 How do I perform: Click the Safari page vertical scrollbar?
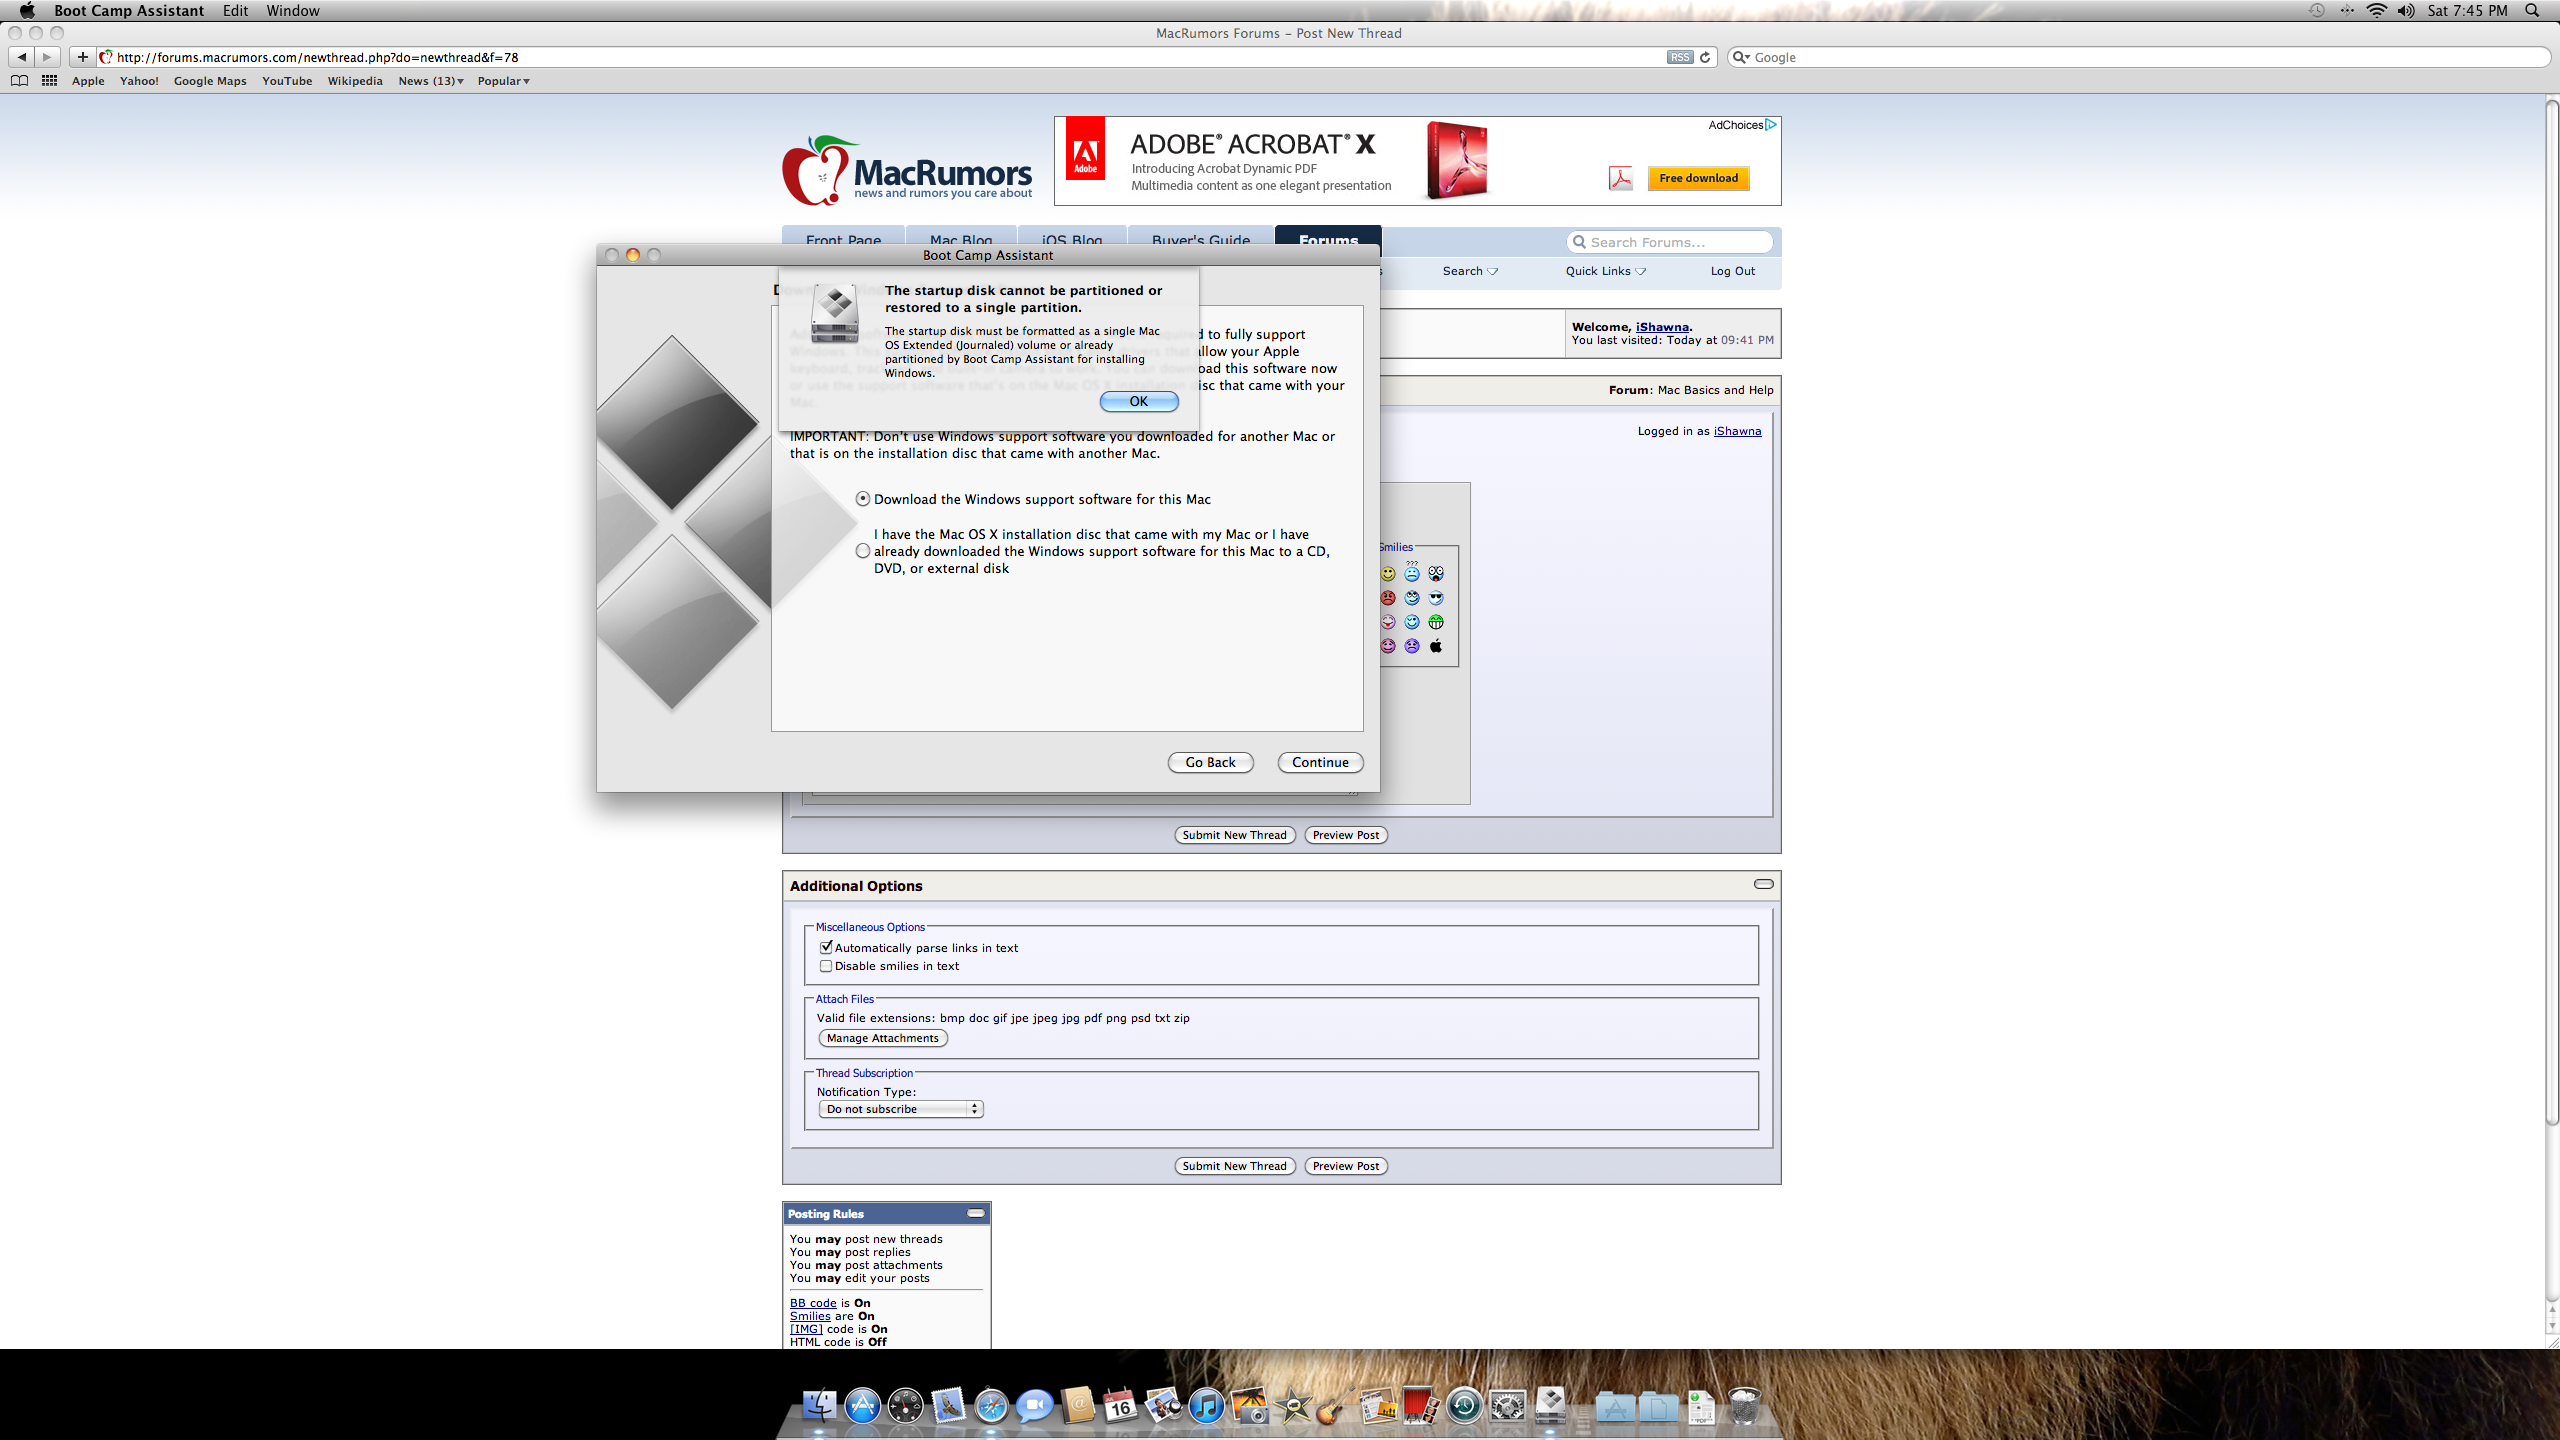[x=2551, y=612]
